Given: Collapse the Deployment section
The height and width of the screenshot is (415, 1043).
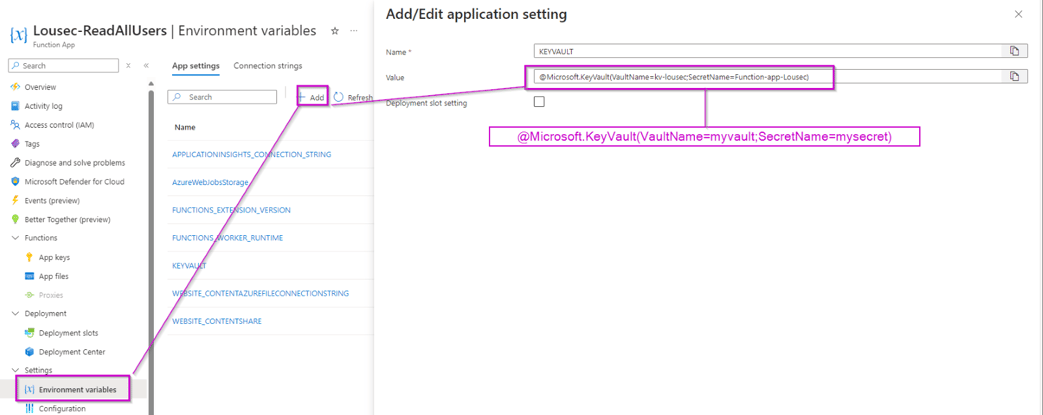Looking at the screenshot, I should click(x=15, y=313).
